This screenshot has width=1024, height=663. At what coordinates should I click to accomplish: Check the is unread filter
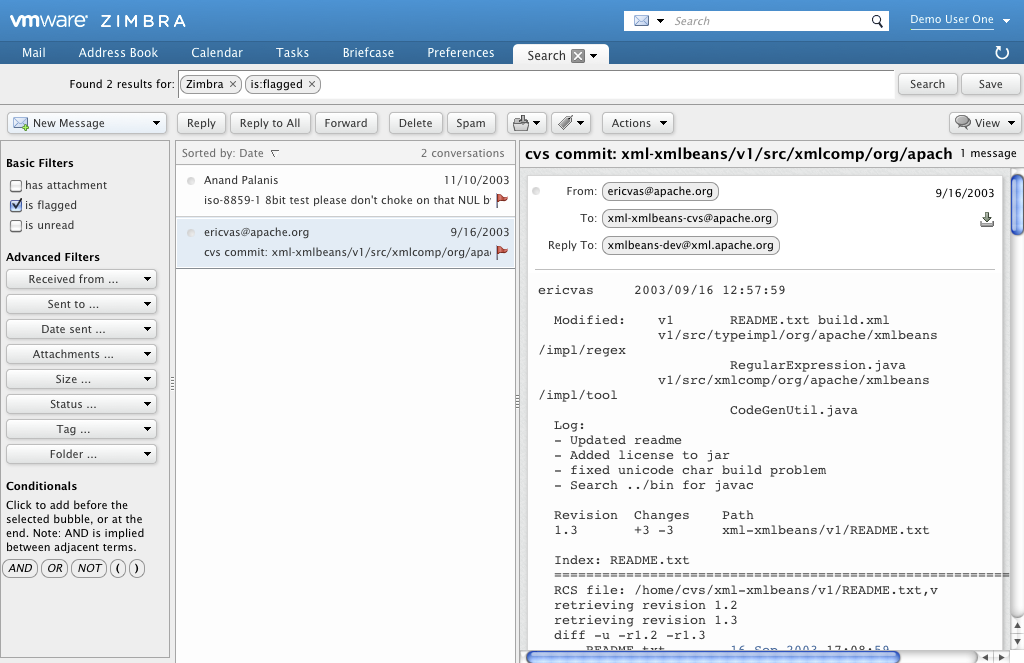tap(16, 226)
